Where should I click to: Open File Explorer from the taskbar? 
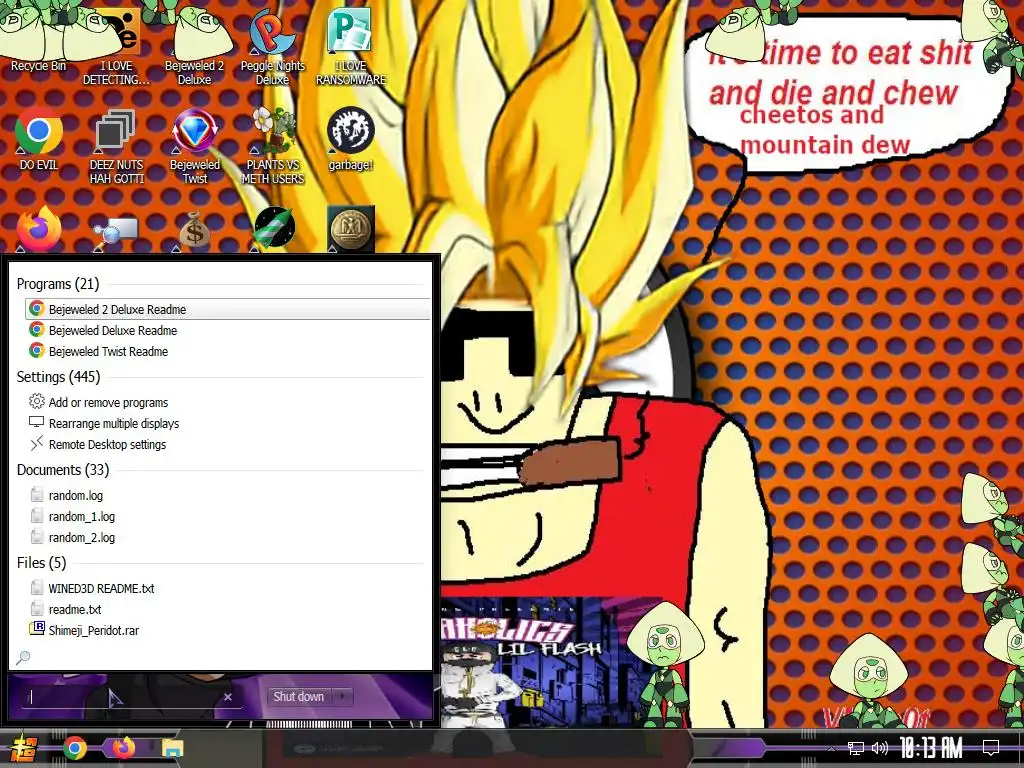click(172, 748)
